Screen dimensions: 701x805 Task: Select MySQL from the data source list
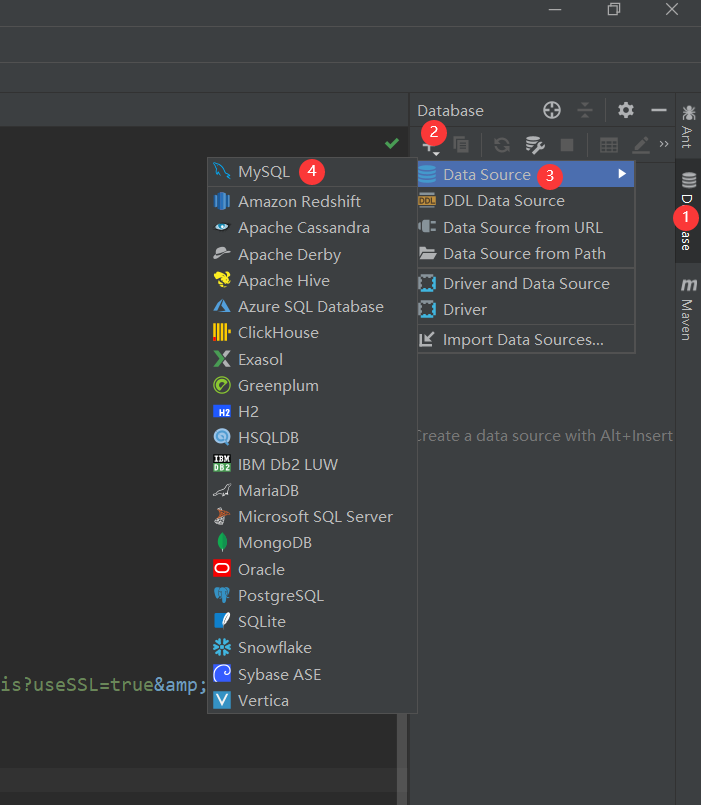point(312,172)
